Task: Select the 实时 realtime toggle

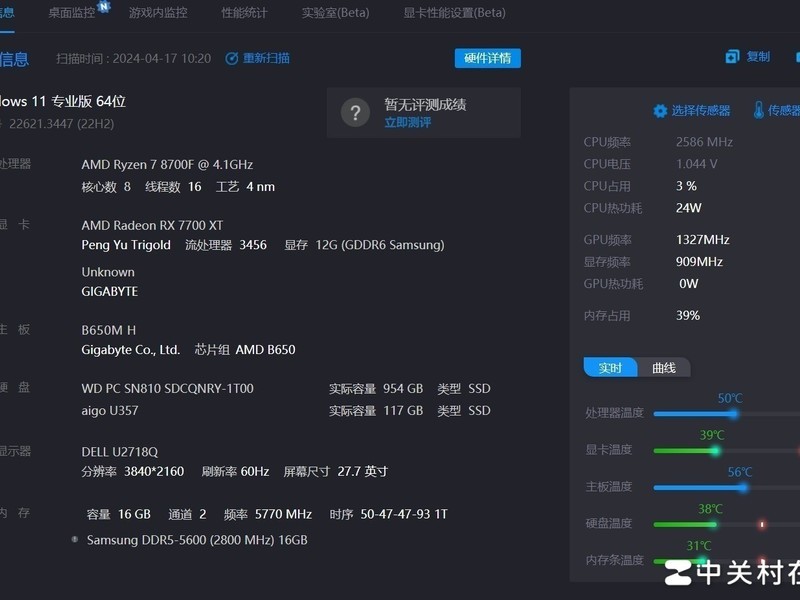Action: point(610,368)
